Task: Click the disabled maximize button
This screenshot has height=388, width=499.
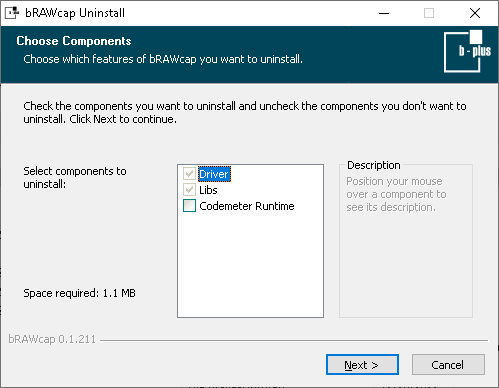Action: point(429,13)
